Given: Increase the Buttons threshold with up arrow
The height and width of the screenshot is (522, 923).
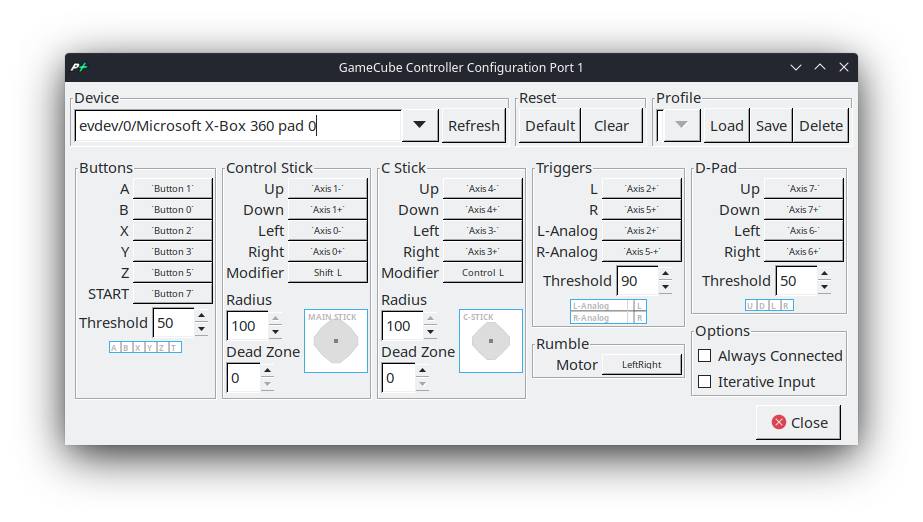Looking at the screenshot, I should [x=201, y=317].
